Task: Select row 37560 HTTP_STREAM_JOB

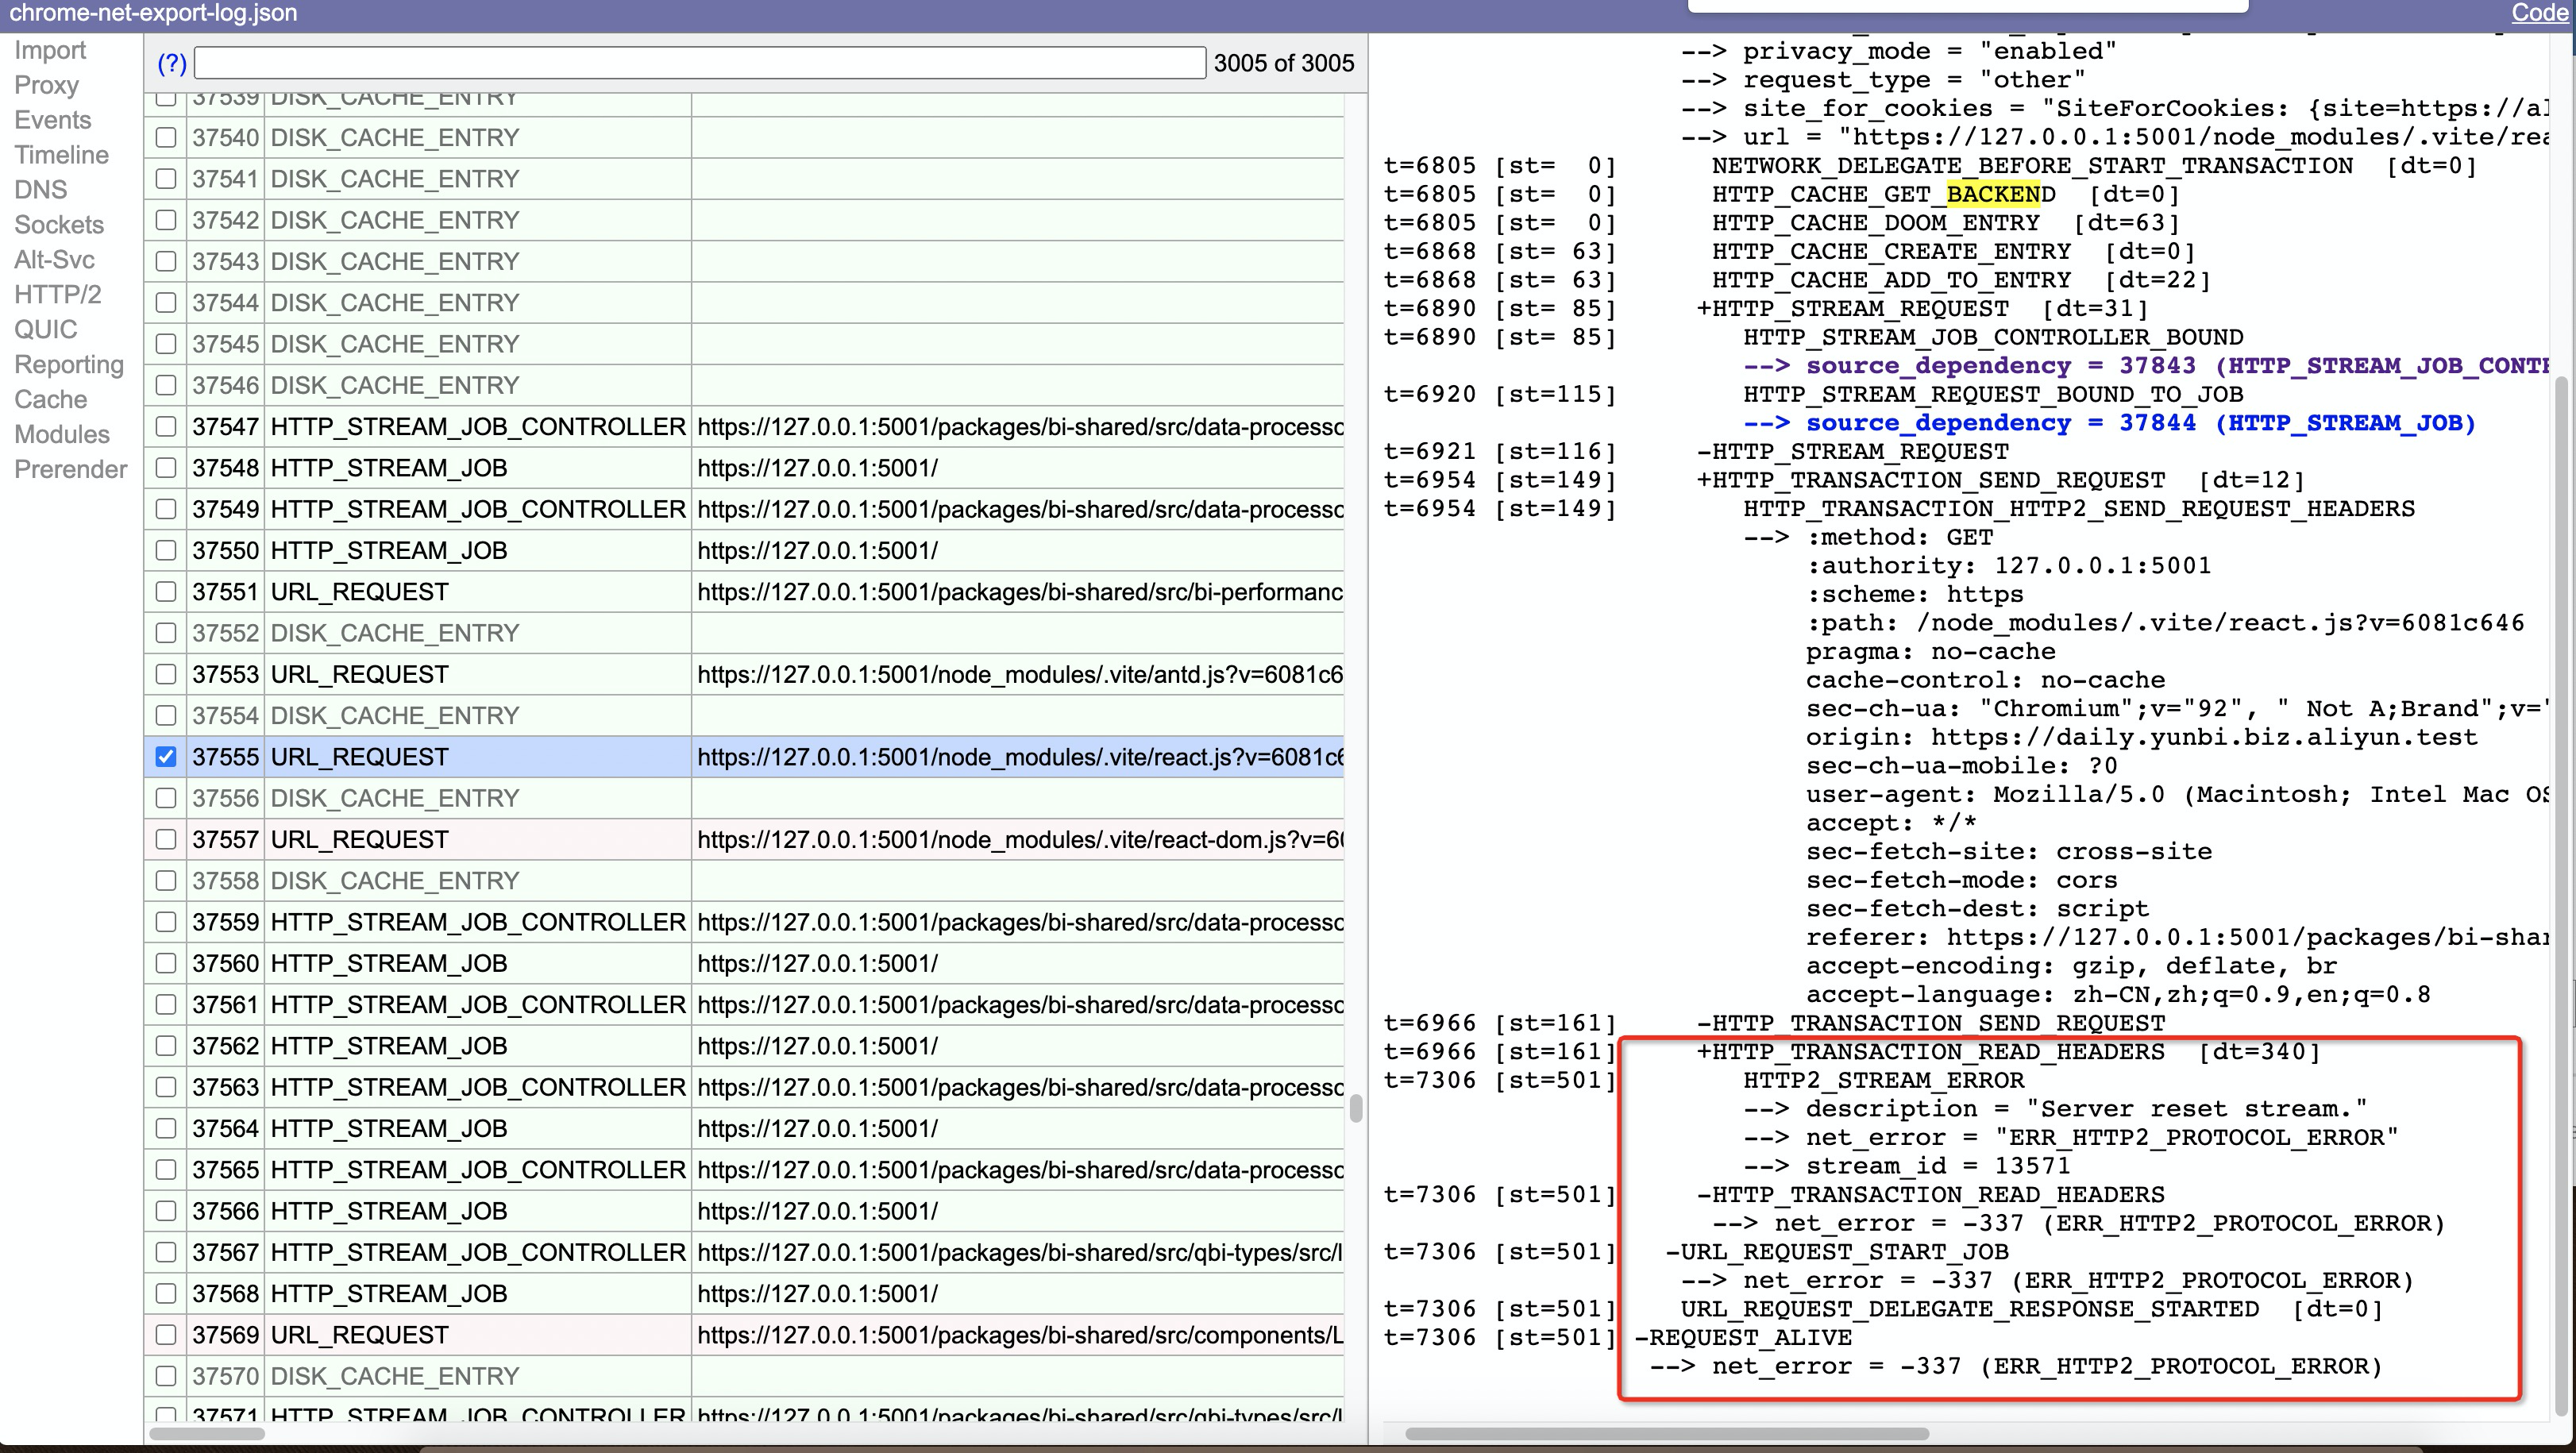Action: (x=744, y=963)
